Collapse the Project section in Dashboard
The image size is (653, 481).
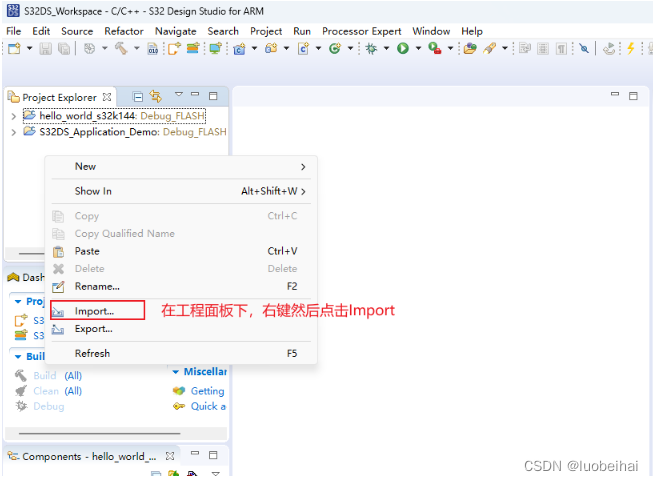click(18, 302)
